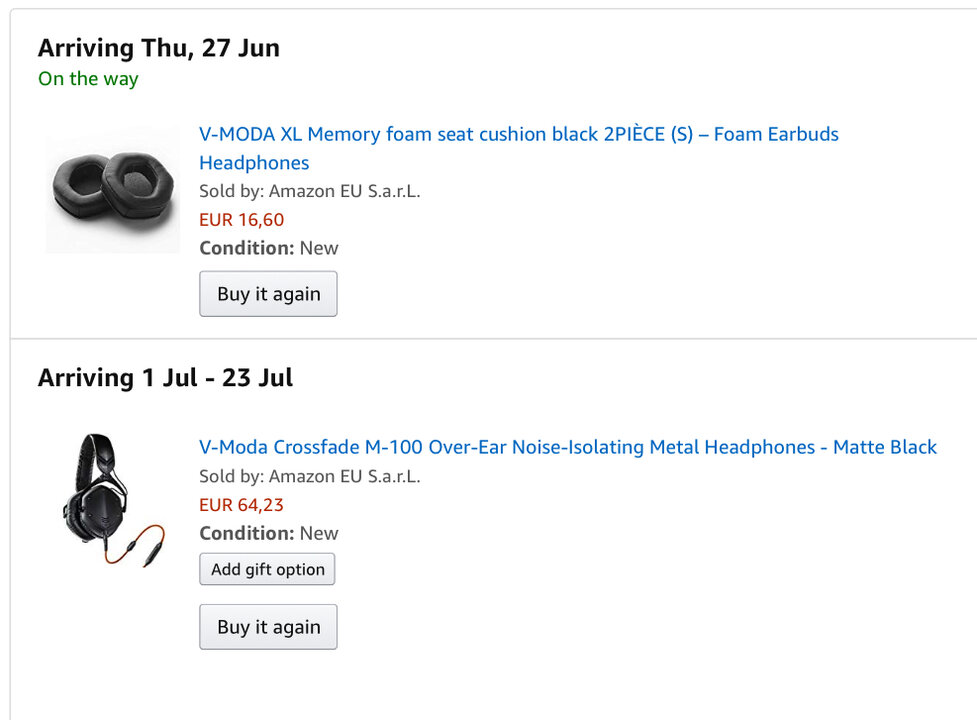Open the V-Moda Crossfade M-100 headphones link
Image resolution: width=977 pixels, height=720 pixels.
click(567, 447)
